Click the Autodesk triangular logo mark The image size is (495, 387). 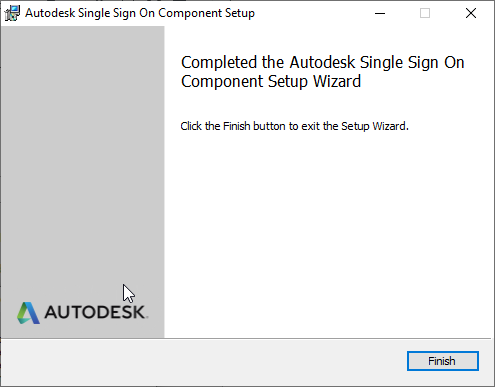(28, 313)
